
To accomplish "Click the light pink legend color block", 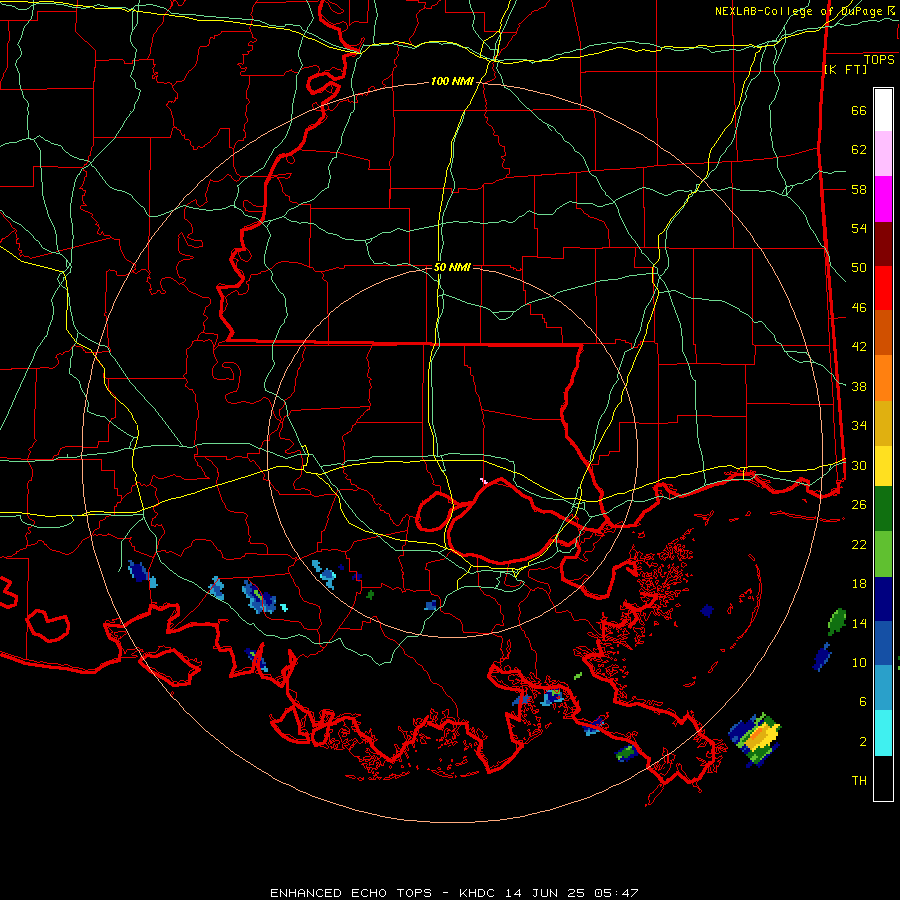I will coord(883,153).
